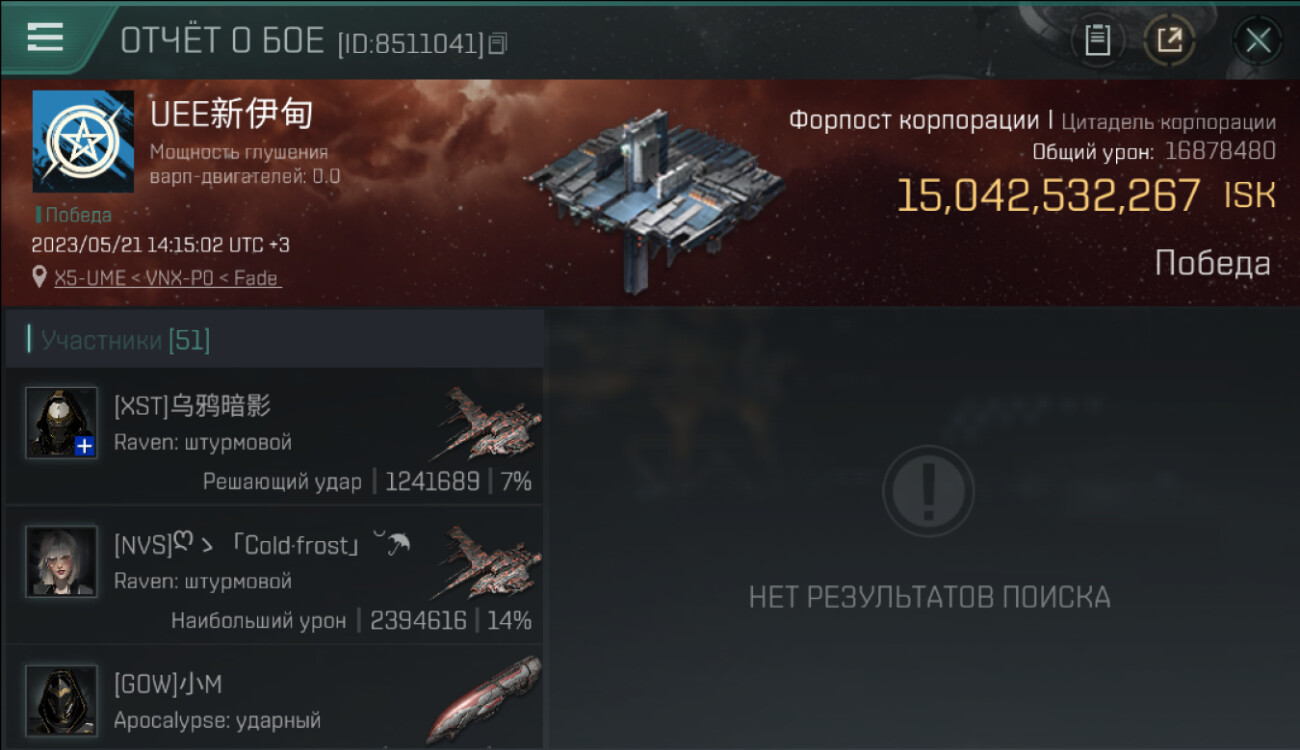
Task: Open the clipboard report icon
Action: (x=1097, y=40)
